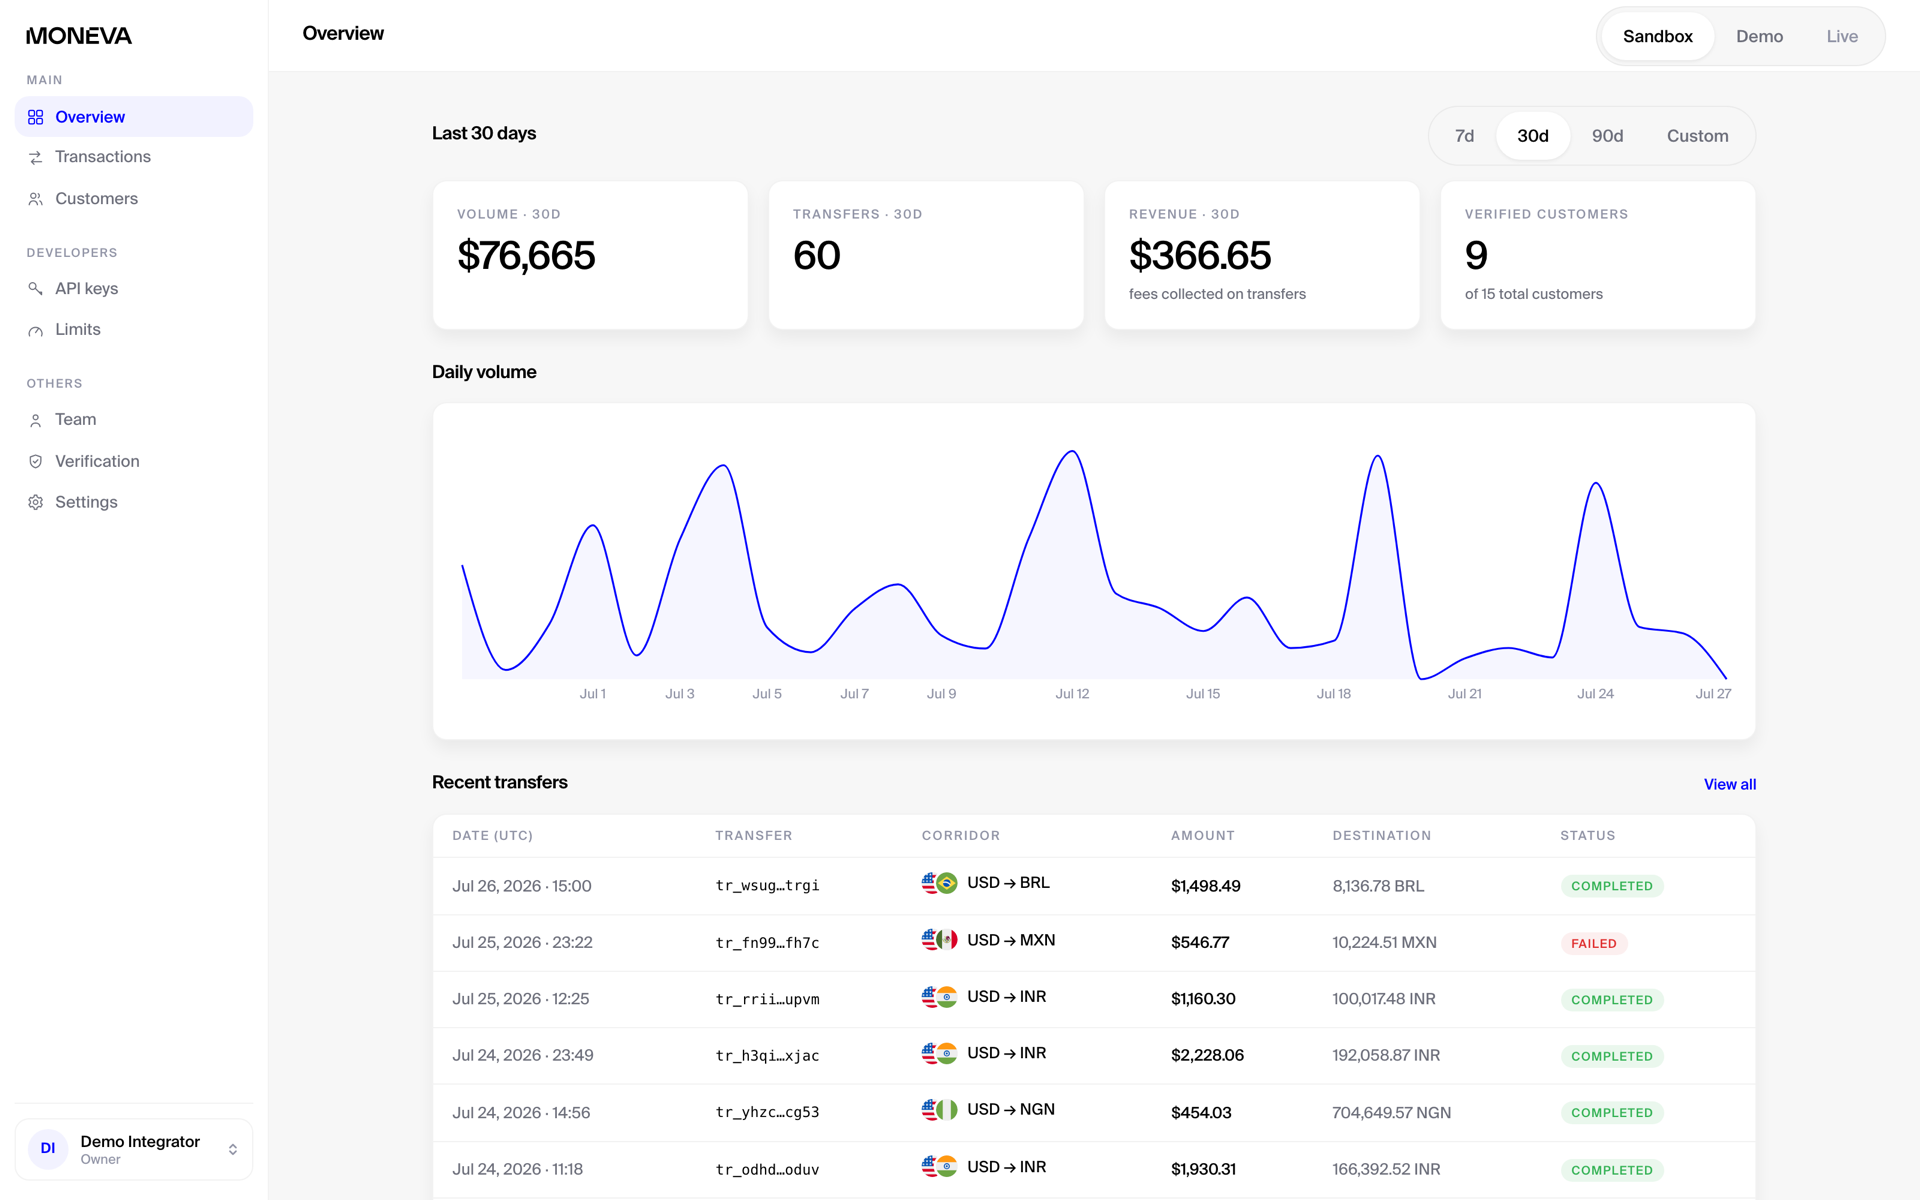Open transfer tr_rrii…upvm
Viewport: 1920px width, 1200px height.
pyautogui.click(x=767, y=999)
